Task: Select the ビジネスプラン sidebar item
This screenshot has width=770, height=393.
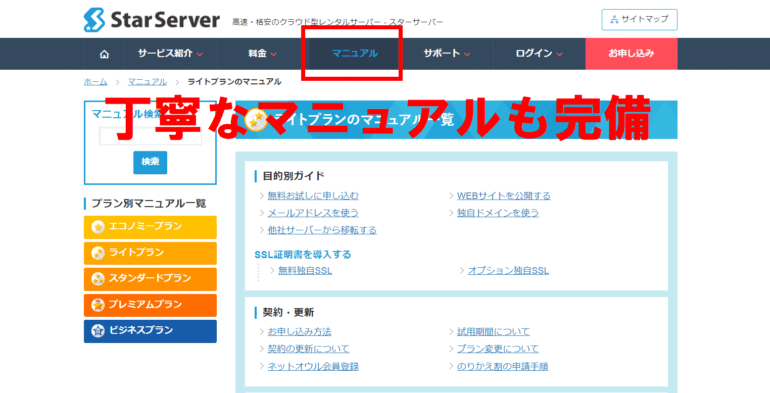Action: coord(150,331)
